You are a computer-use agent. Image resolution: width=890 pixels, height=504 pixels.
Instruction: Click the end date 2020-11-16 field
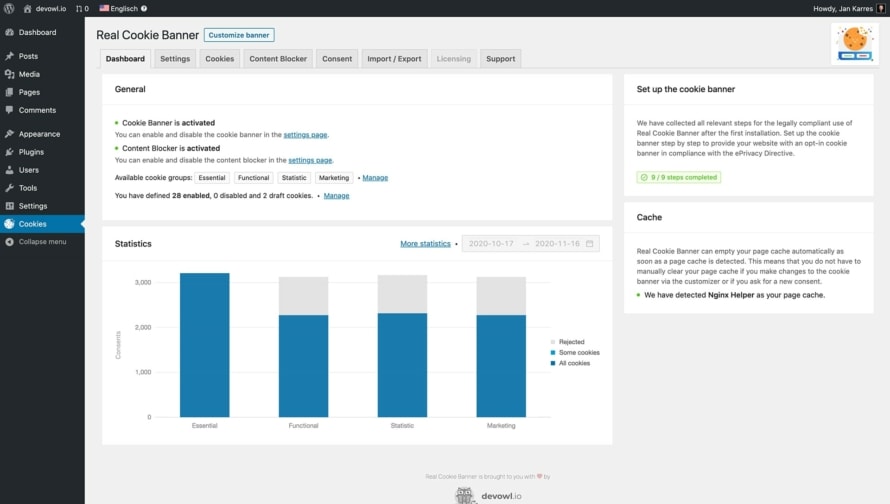(x=557, y=243)
